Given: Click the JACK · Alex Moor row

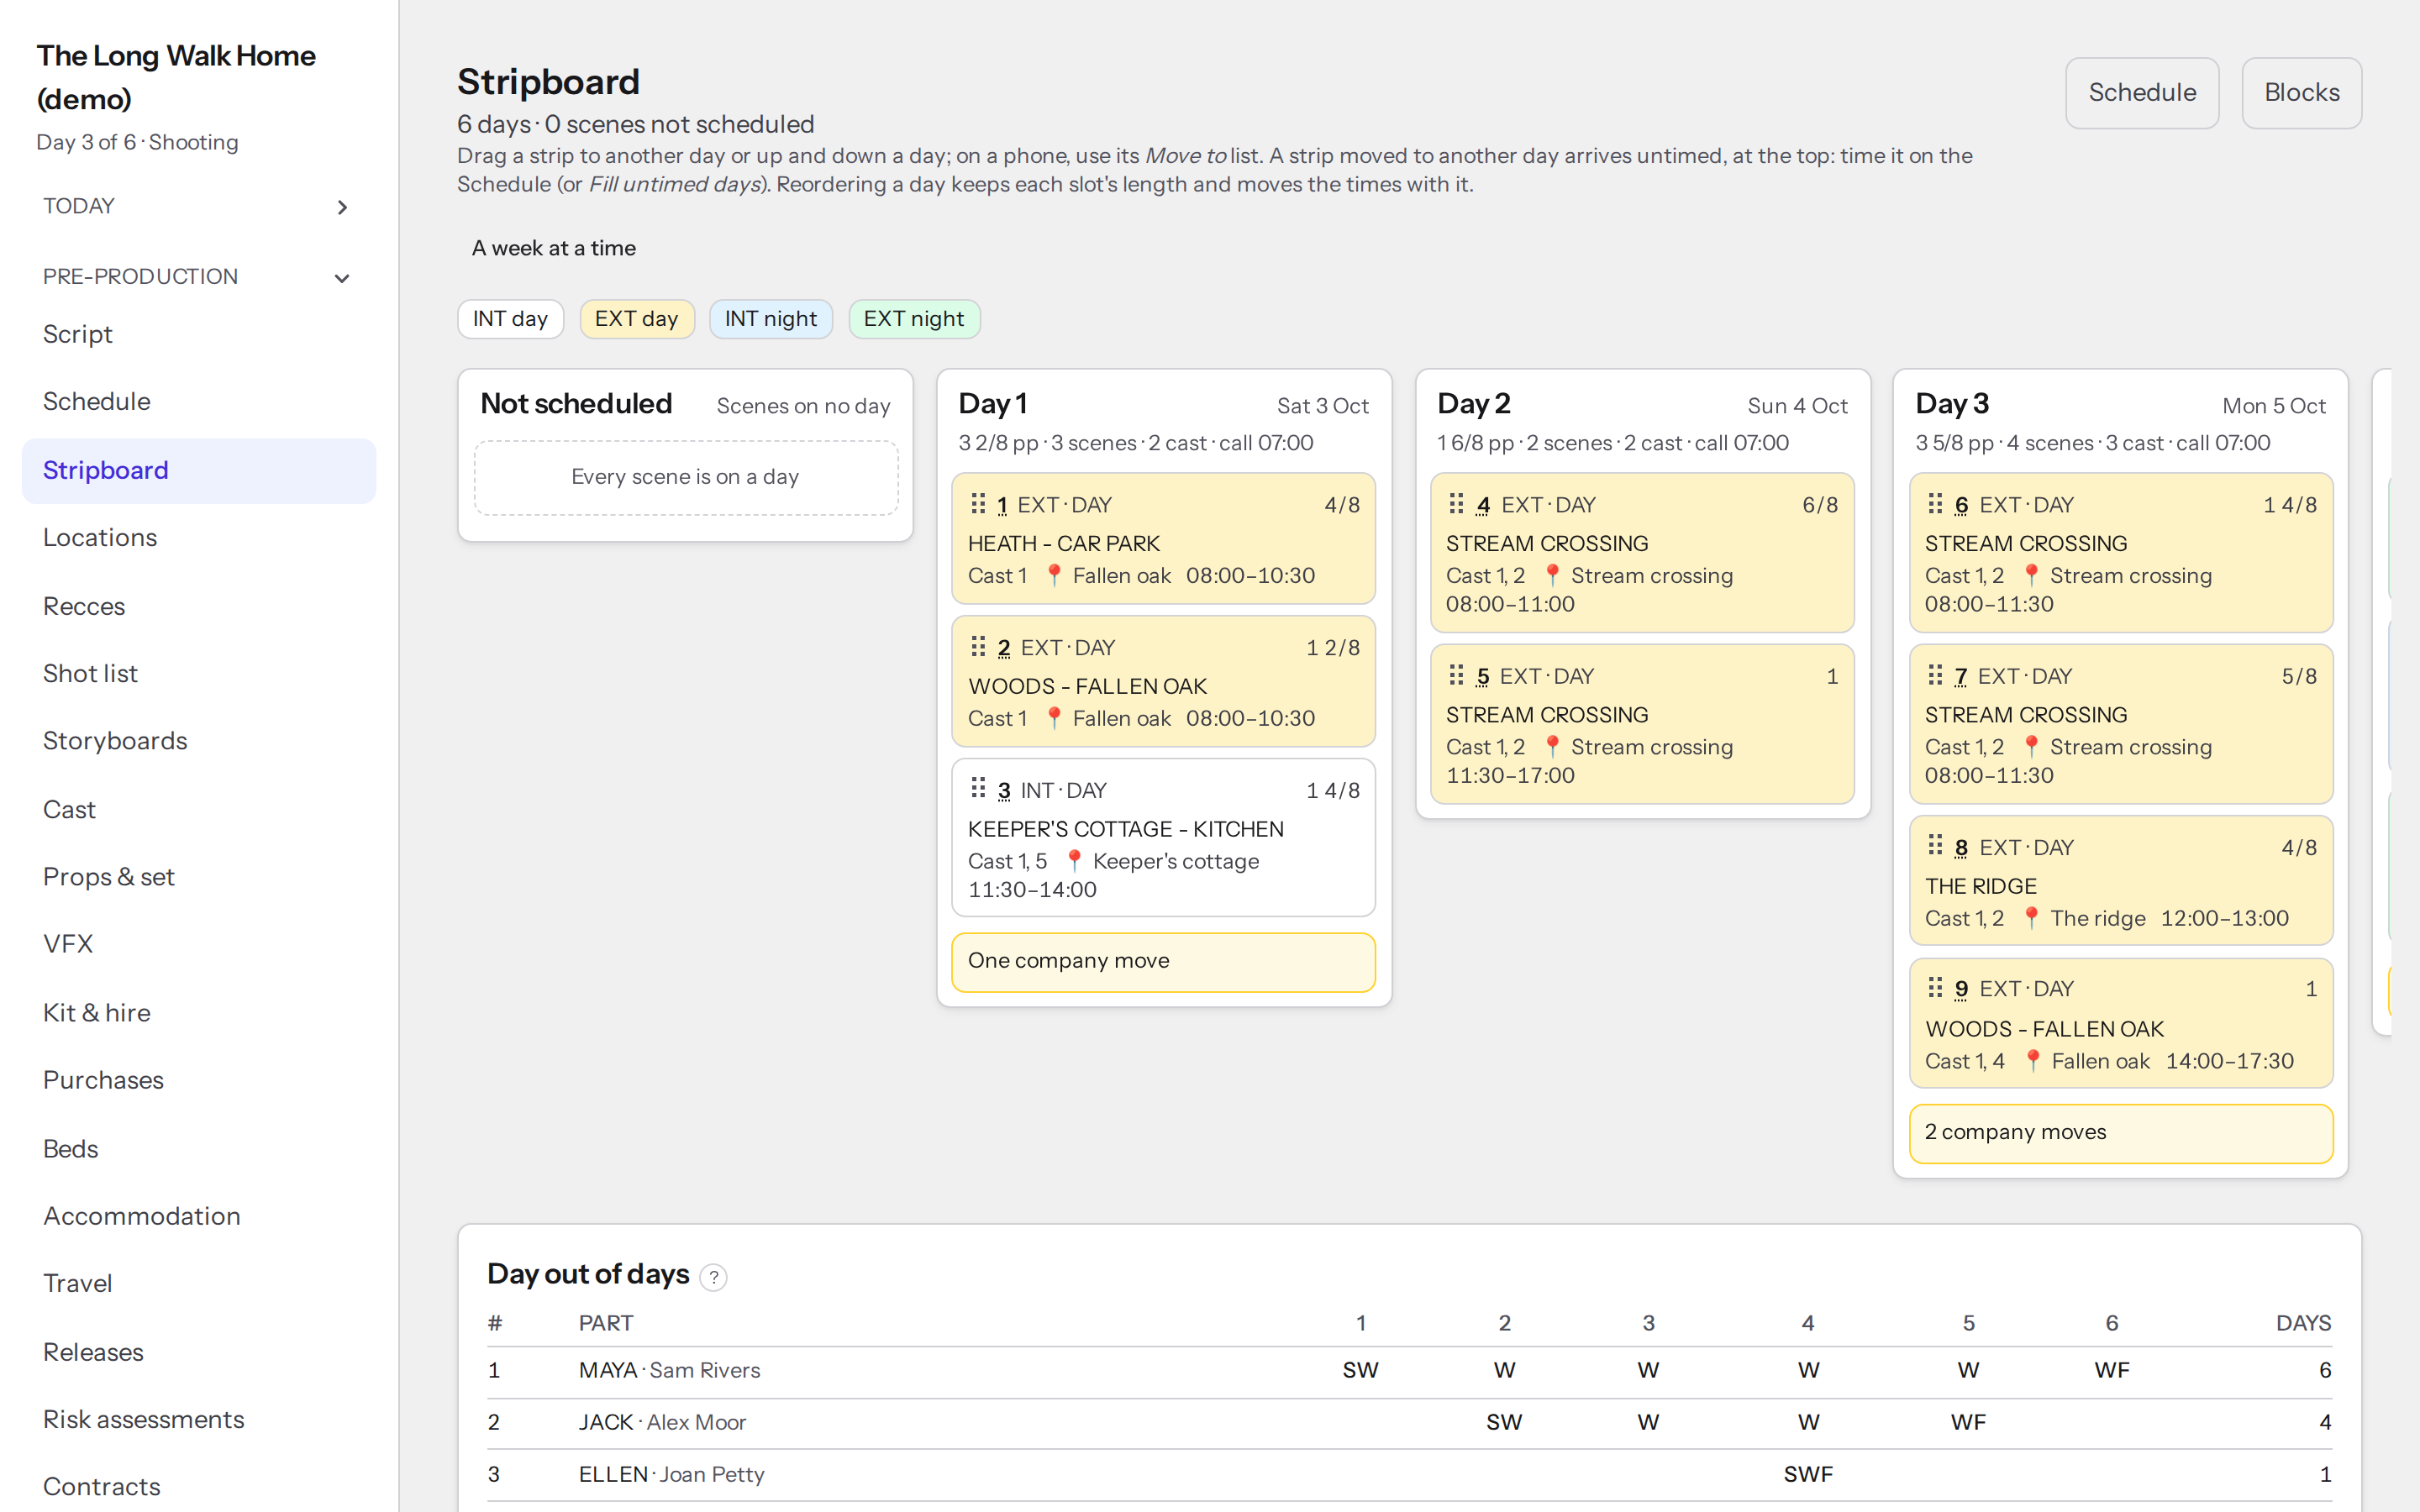Looking at the screenshot, I should coord(1409,1423).
